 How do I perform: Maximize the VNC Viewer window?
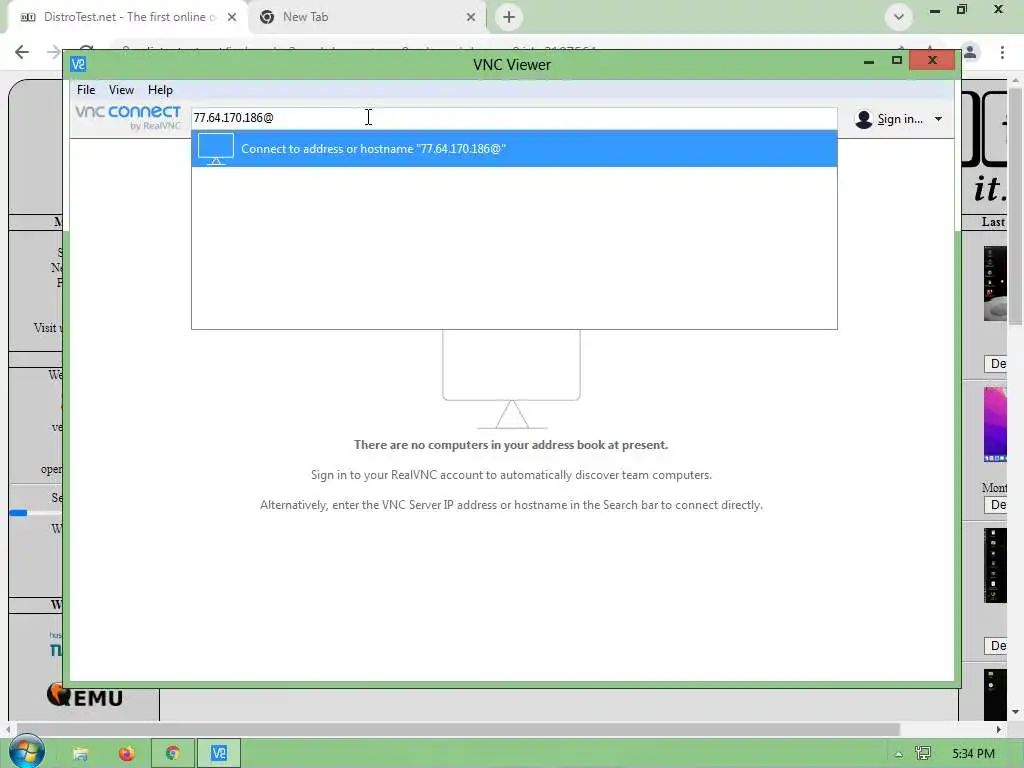[897, 61]
